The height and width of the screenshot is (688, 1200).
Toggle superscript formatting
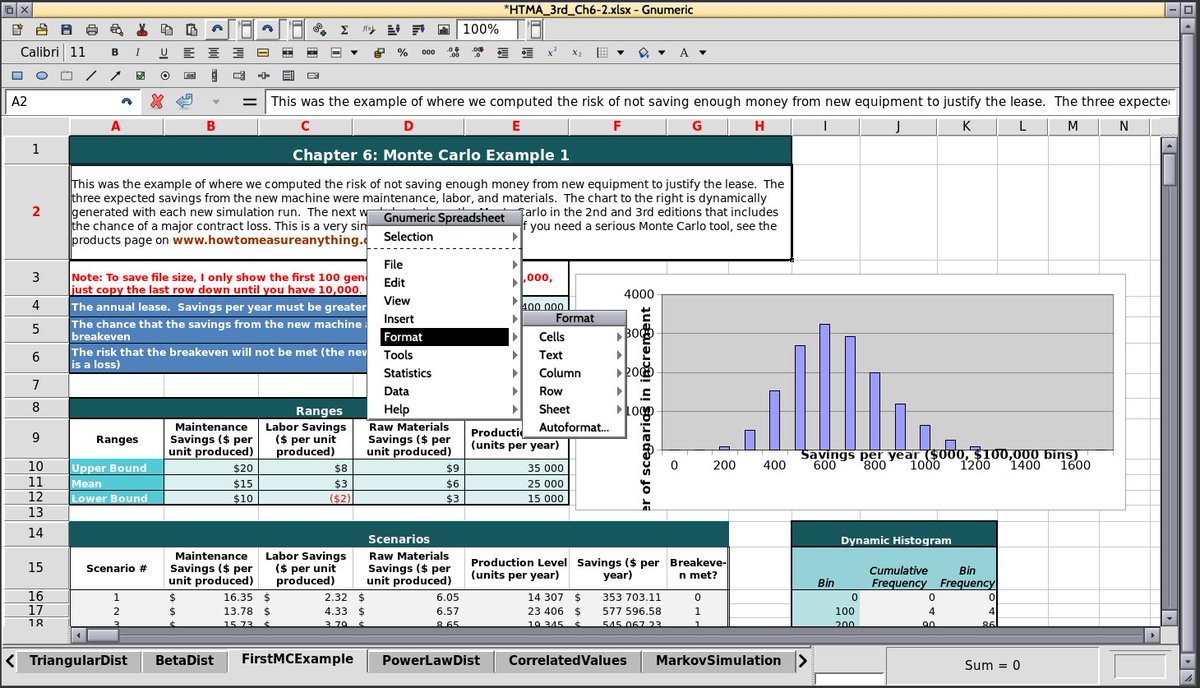[x=552, y=53]
